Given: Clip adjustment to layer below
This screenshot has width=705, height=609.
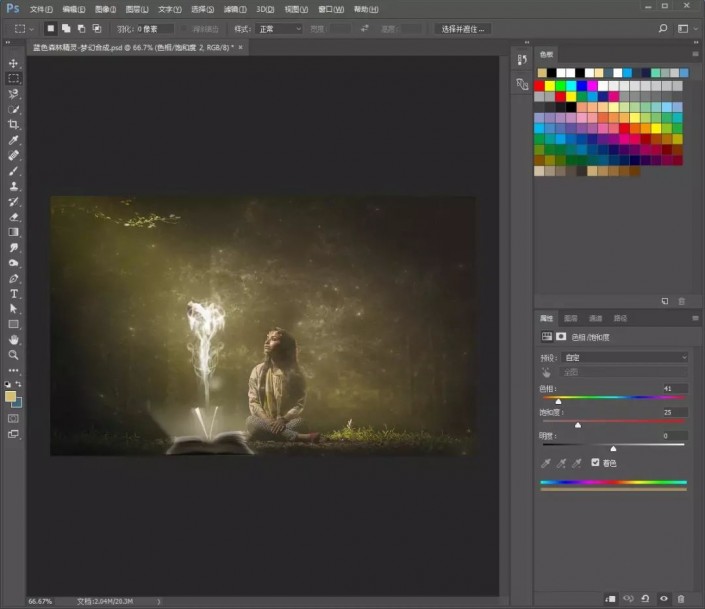Looking at the screenshot, I should coord(611,599).
